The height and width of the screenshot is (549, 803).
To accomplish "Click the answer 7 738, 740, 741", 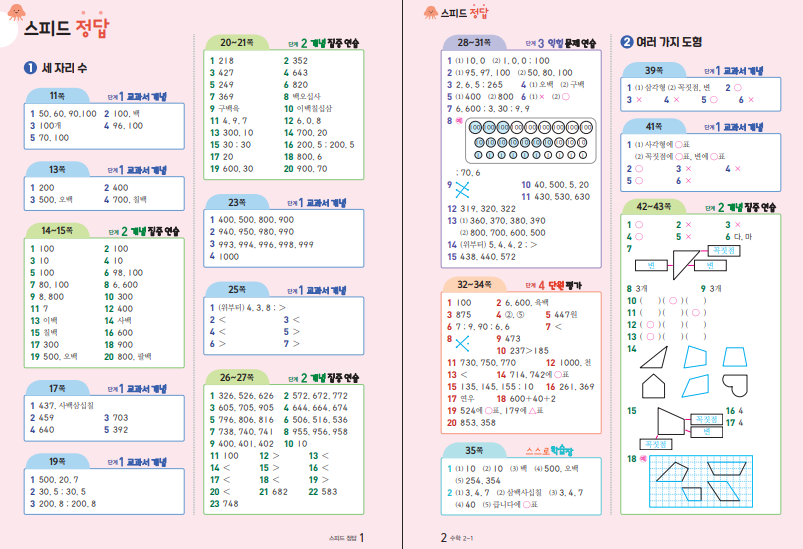I will point(242,432).
